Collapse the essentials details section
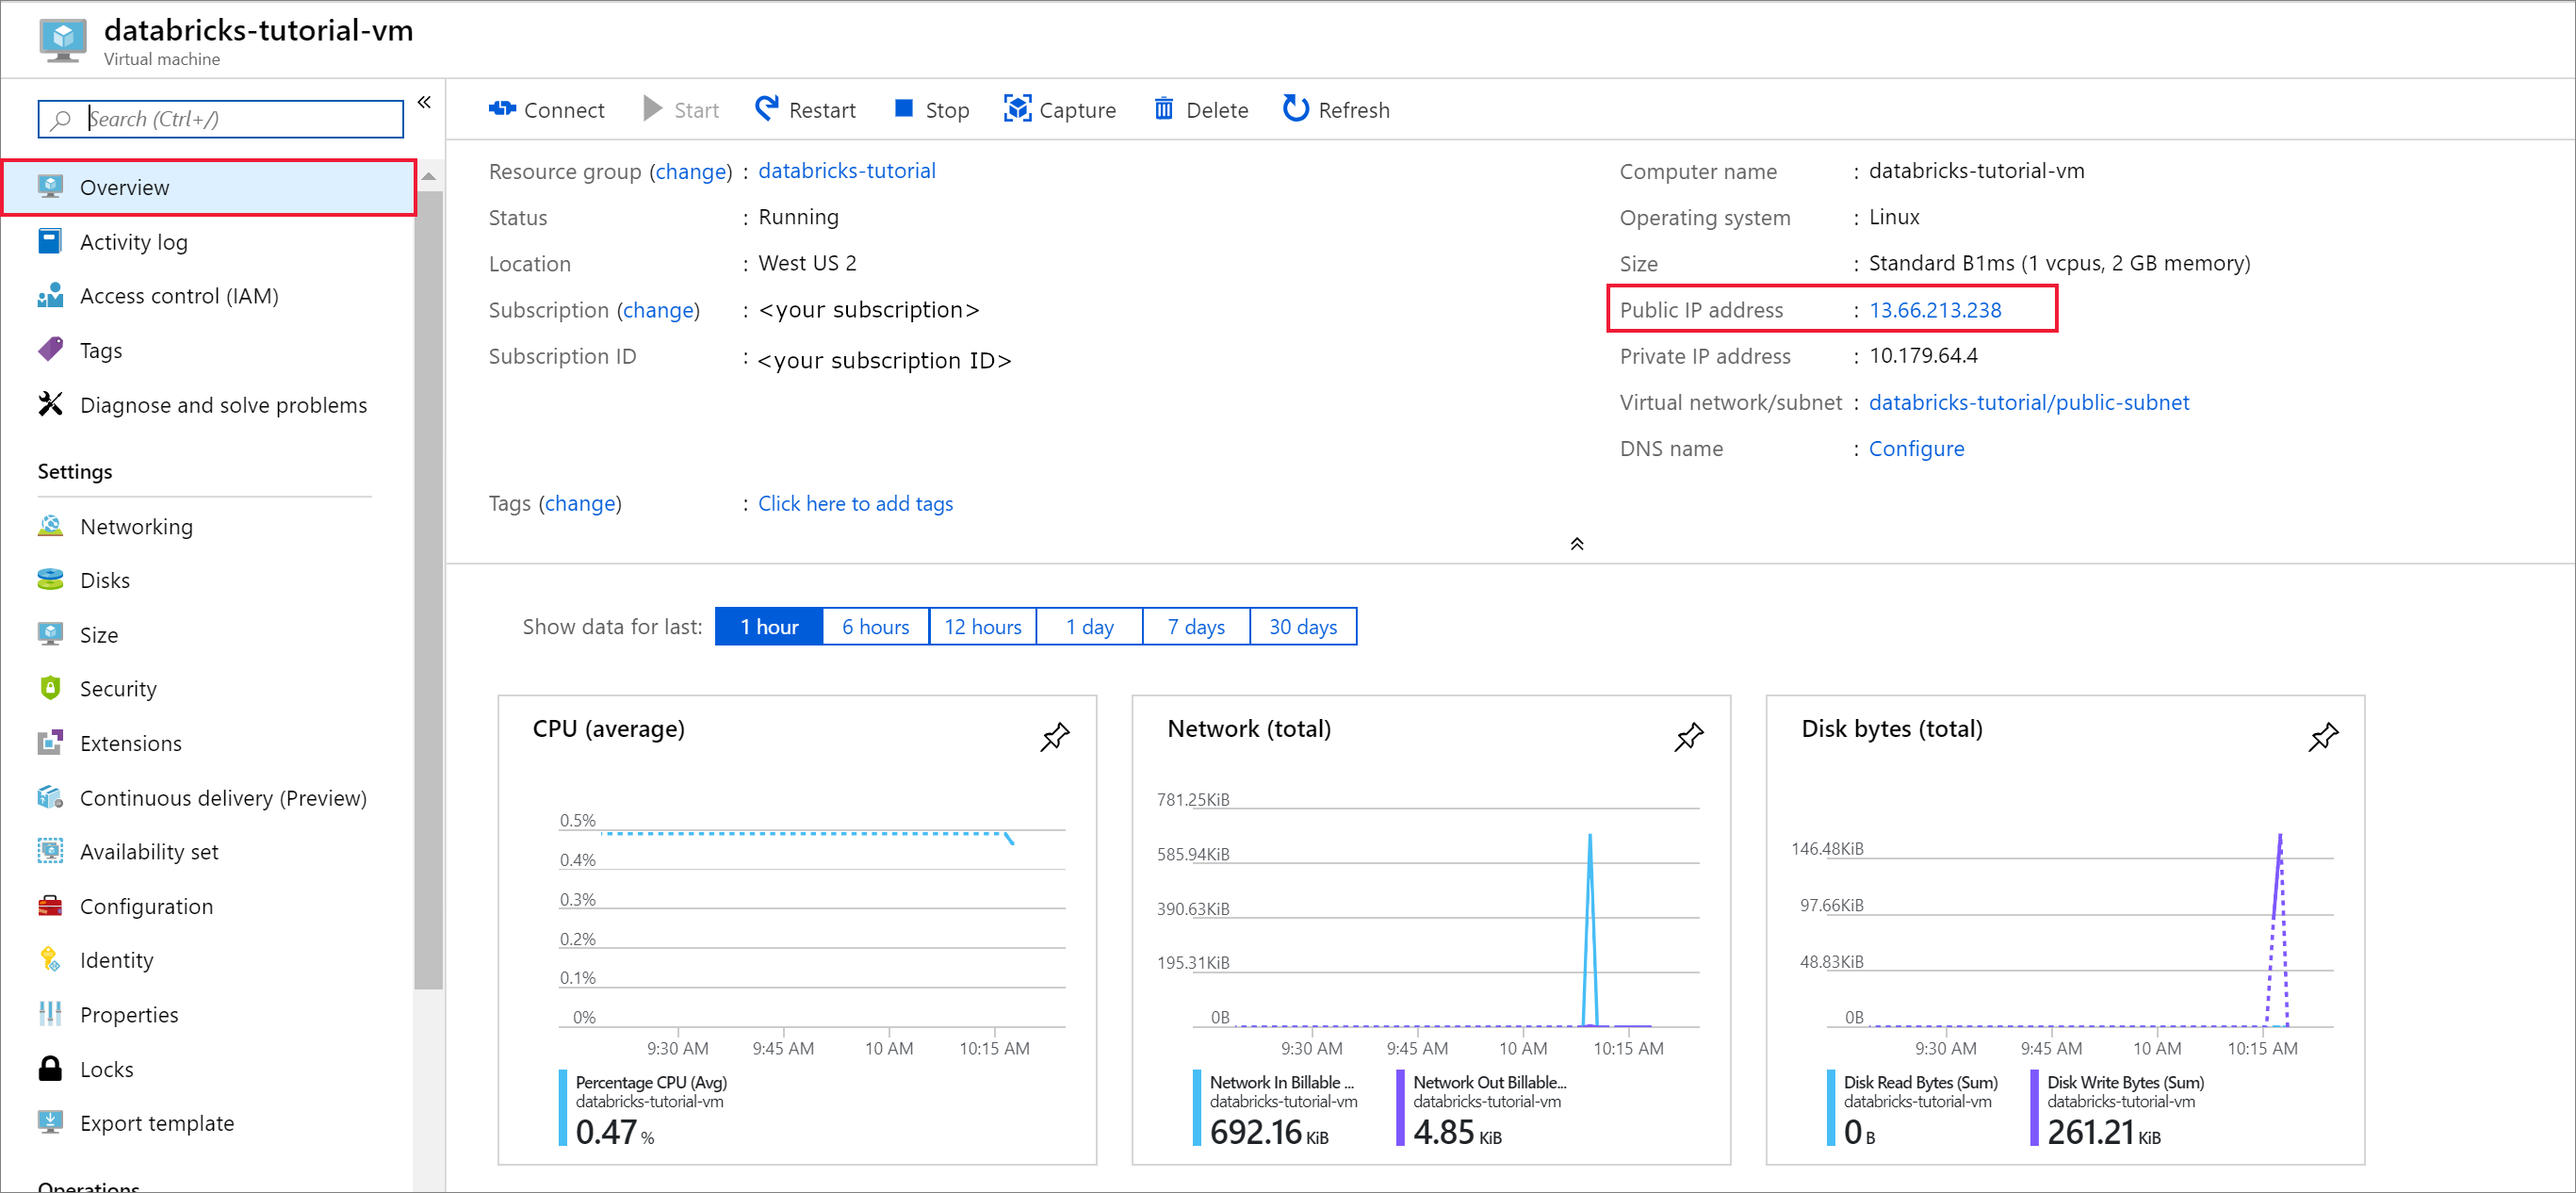The width and height of the screenshot is (2576, 1193). click(1576, 544)
